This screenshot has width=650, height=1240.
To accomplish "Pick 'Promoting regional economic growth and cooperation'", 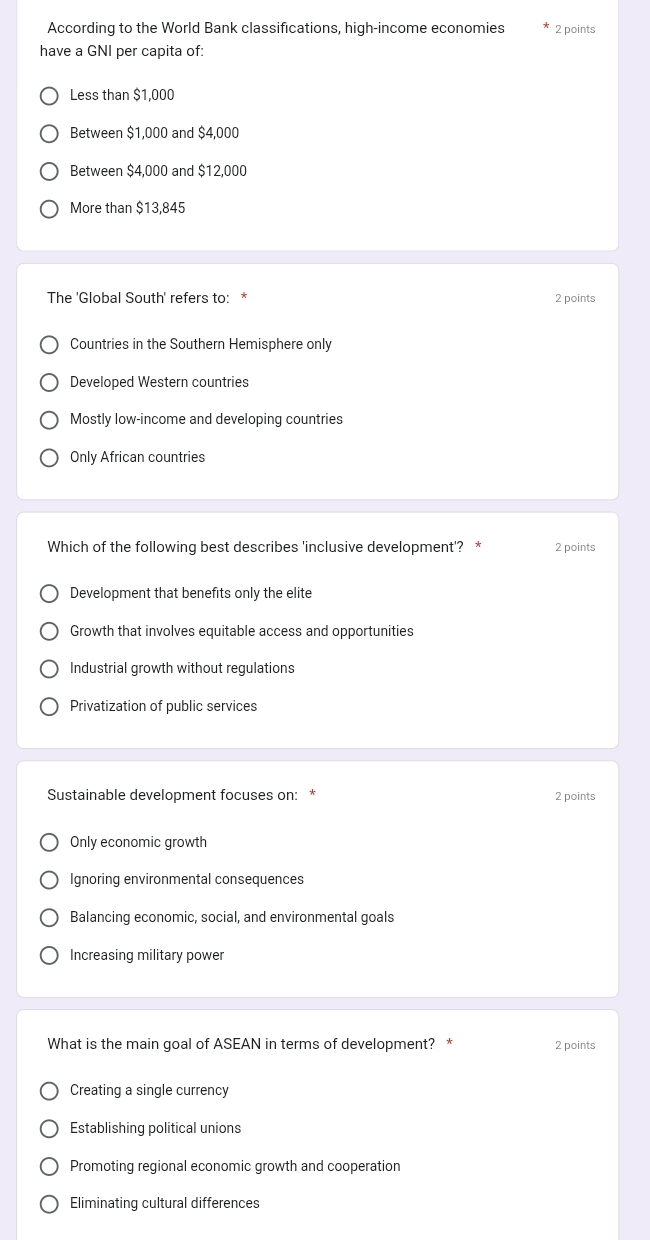I will point(49,1167).
